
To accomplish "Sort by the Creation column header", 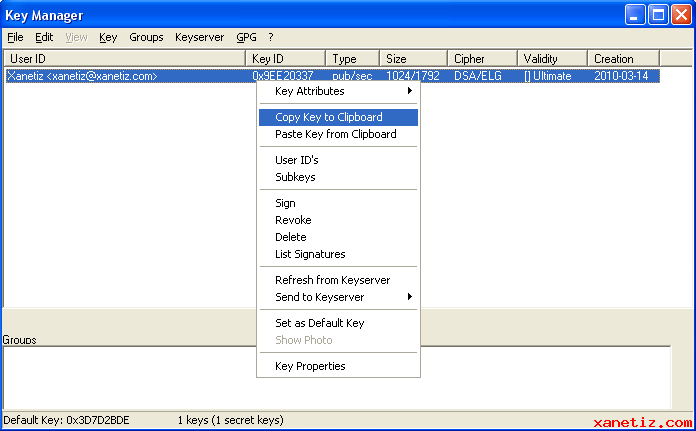I will coord(624,59).
